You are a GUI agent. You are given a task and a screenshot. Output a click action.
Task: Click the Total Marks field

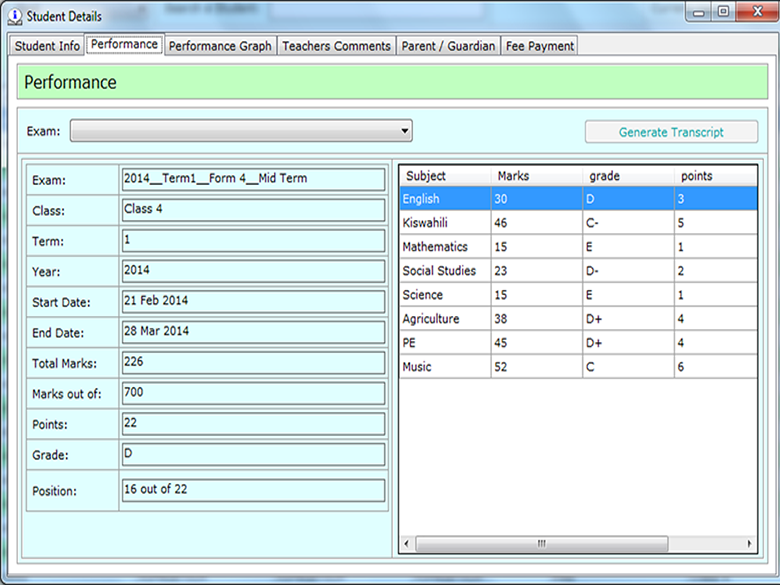coord(252,362)
